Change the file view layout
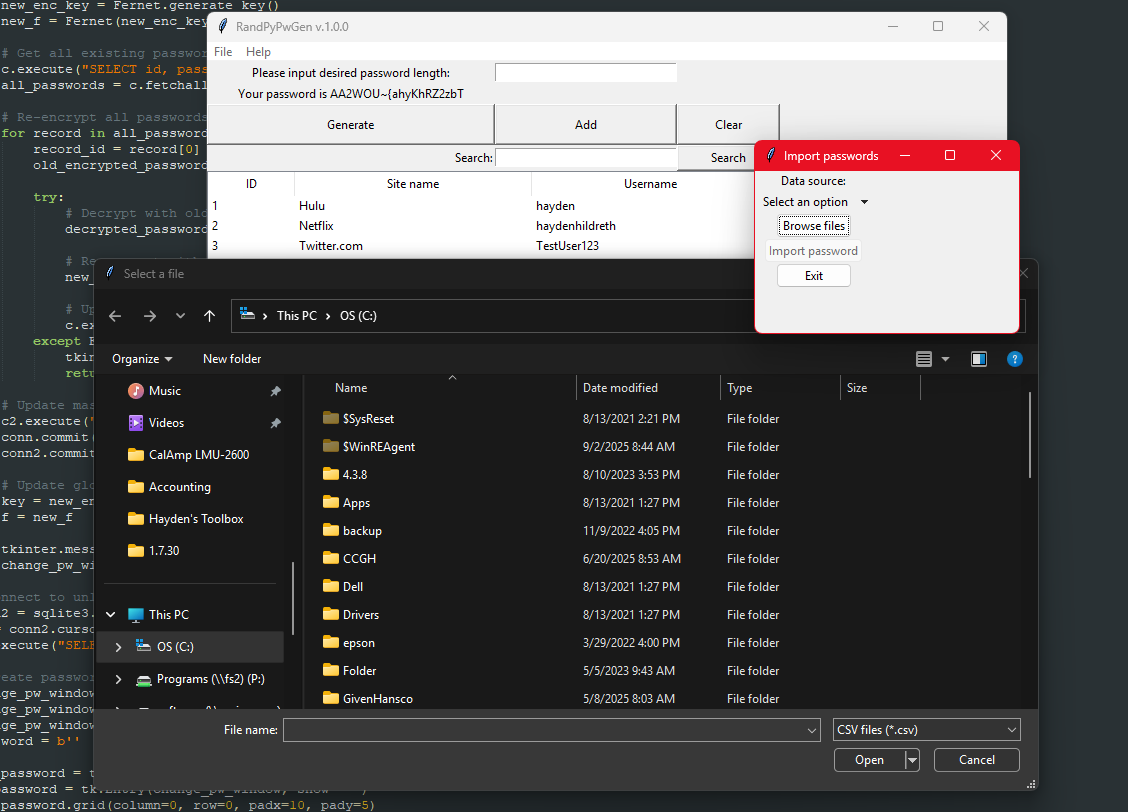 (924, 359)
